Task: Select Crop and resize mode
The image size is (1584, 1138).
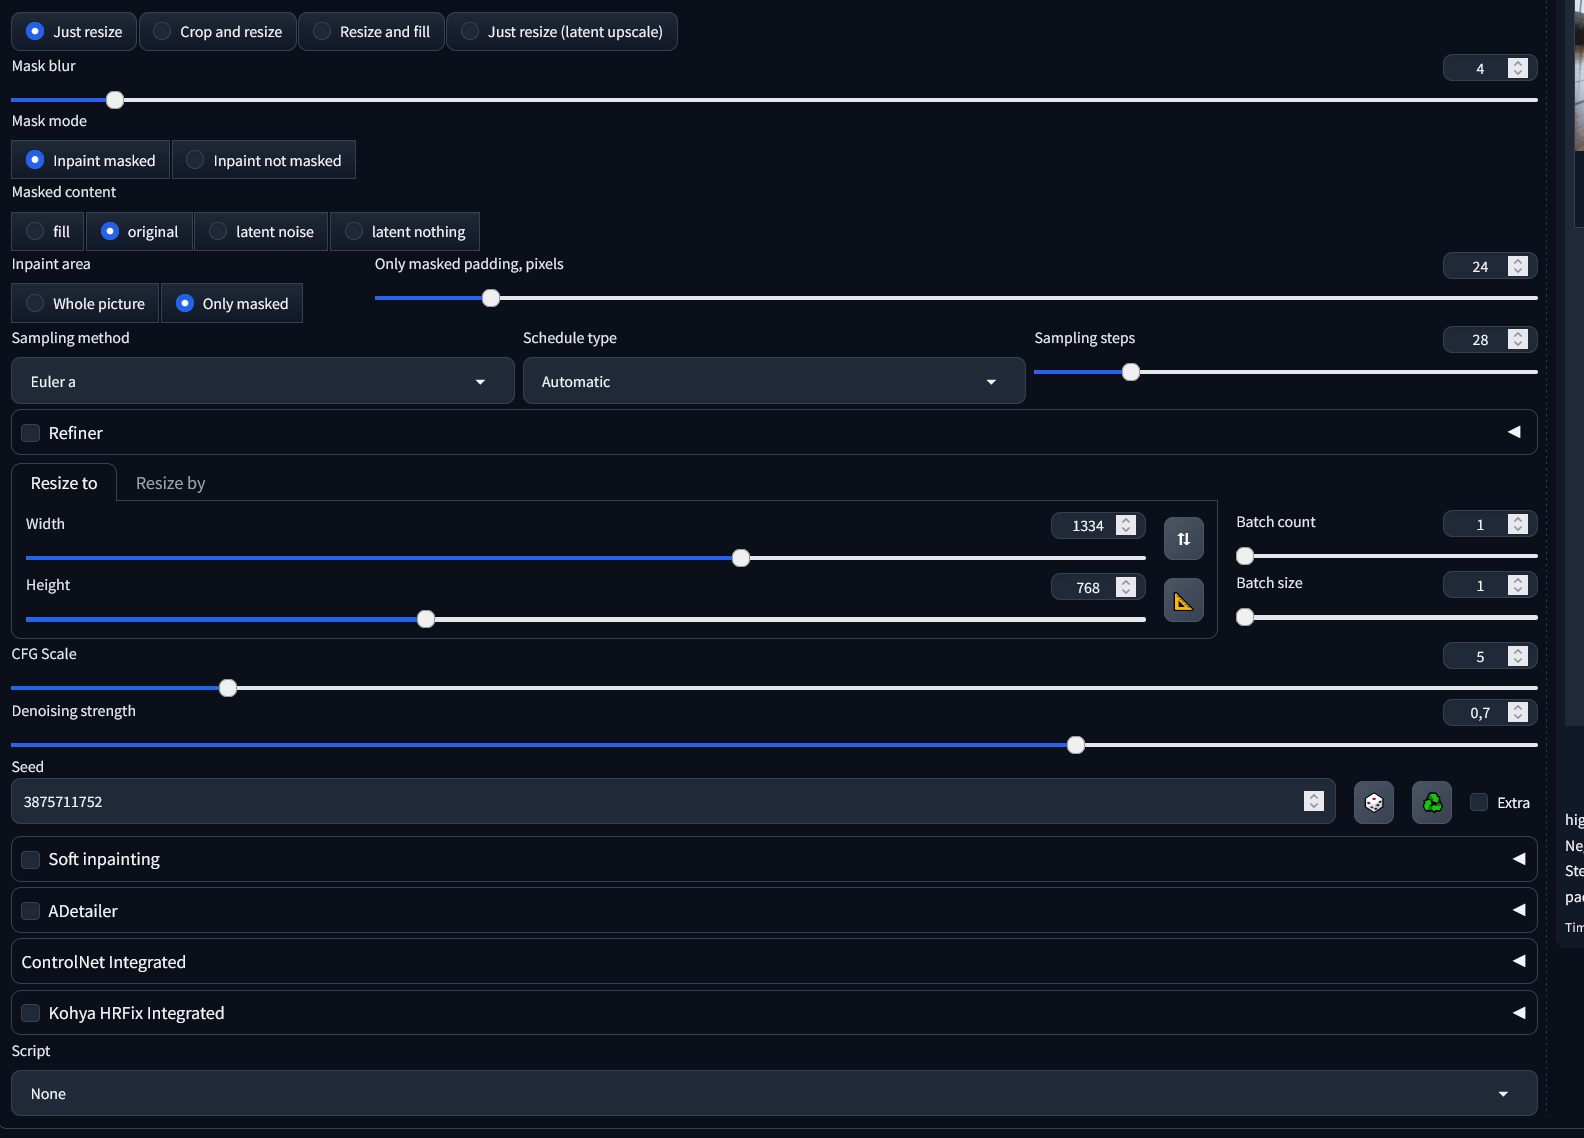Action: point(218,32)
